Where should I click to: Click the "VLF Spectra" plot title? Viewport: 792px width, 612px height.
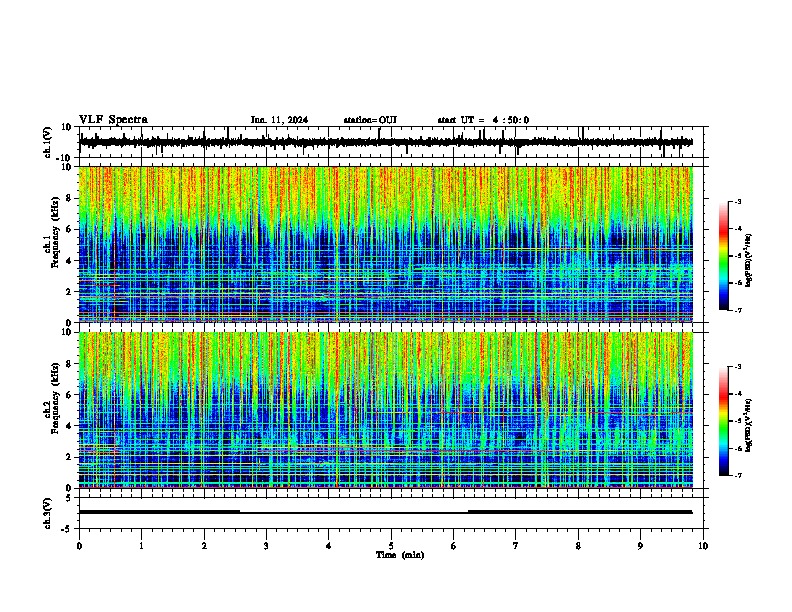coord(113,120)
